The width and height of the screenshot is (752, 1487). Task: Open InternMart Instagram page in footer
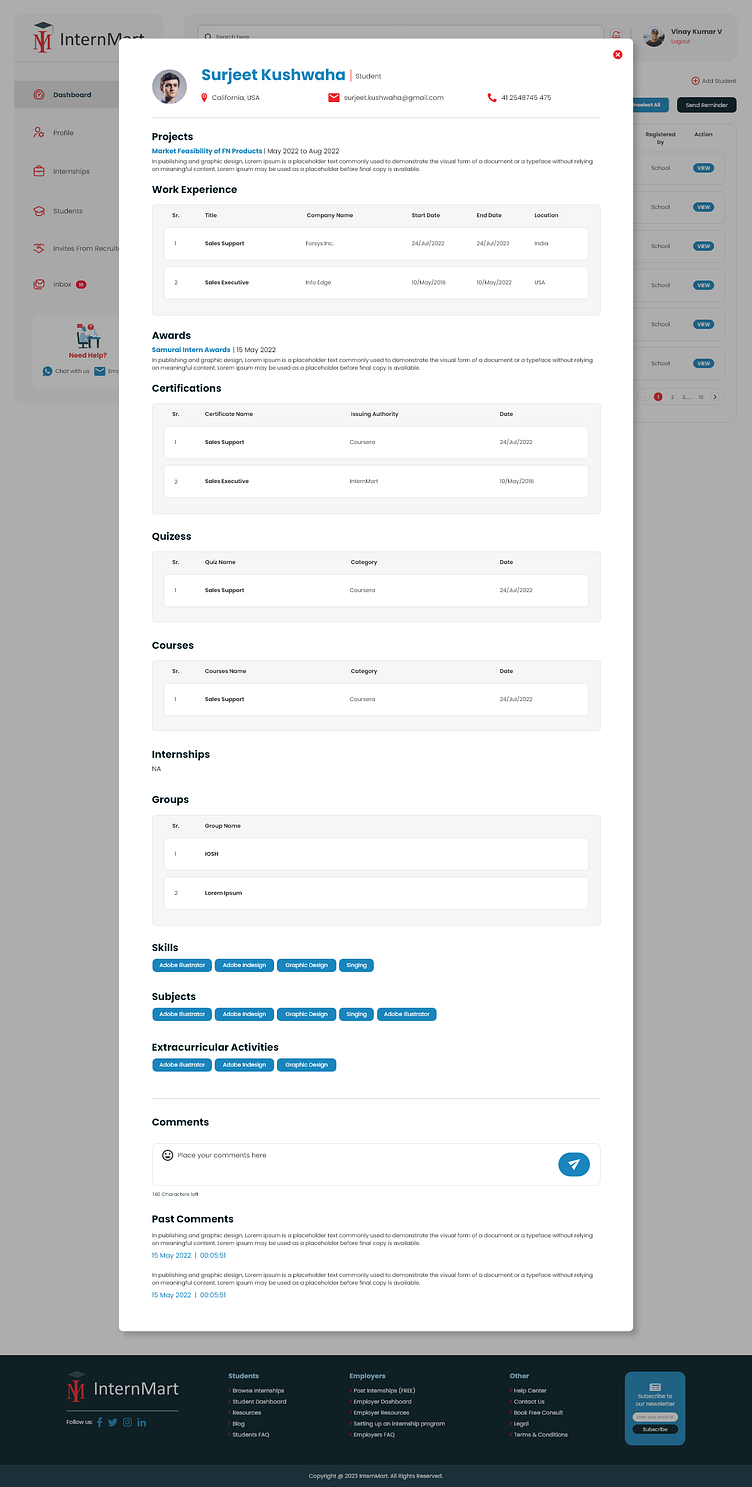click(127, 1422)
